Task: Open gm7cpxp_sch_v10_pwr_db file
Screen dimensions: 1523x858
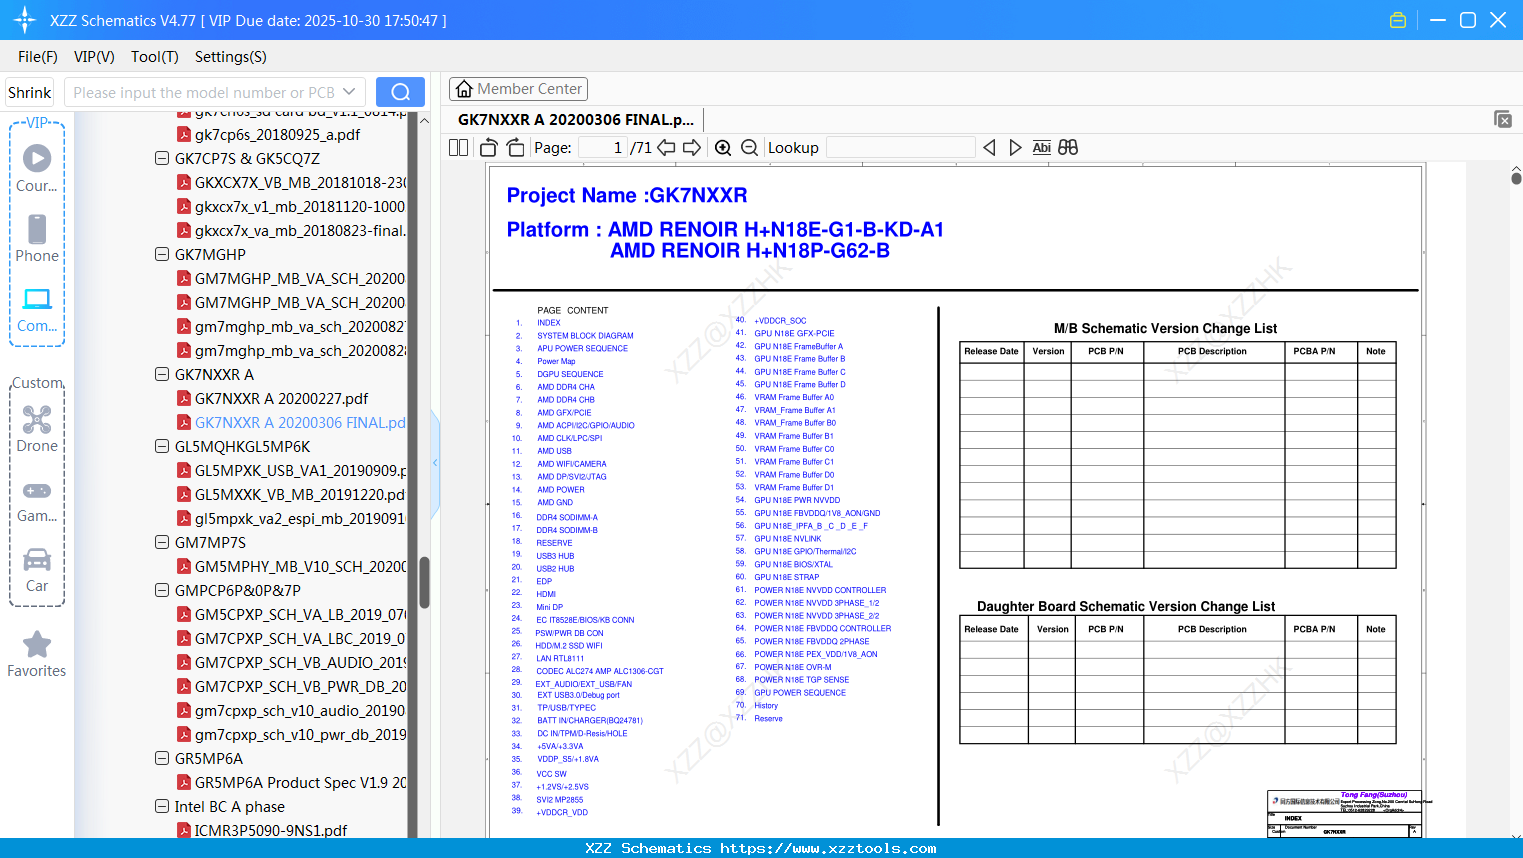Action: point(300,734)
